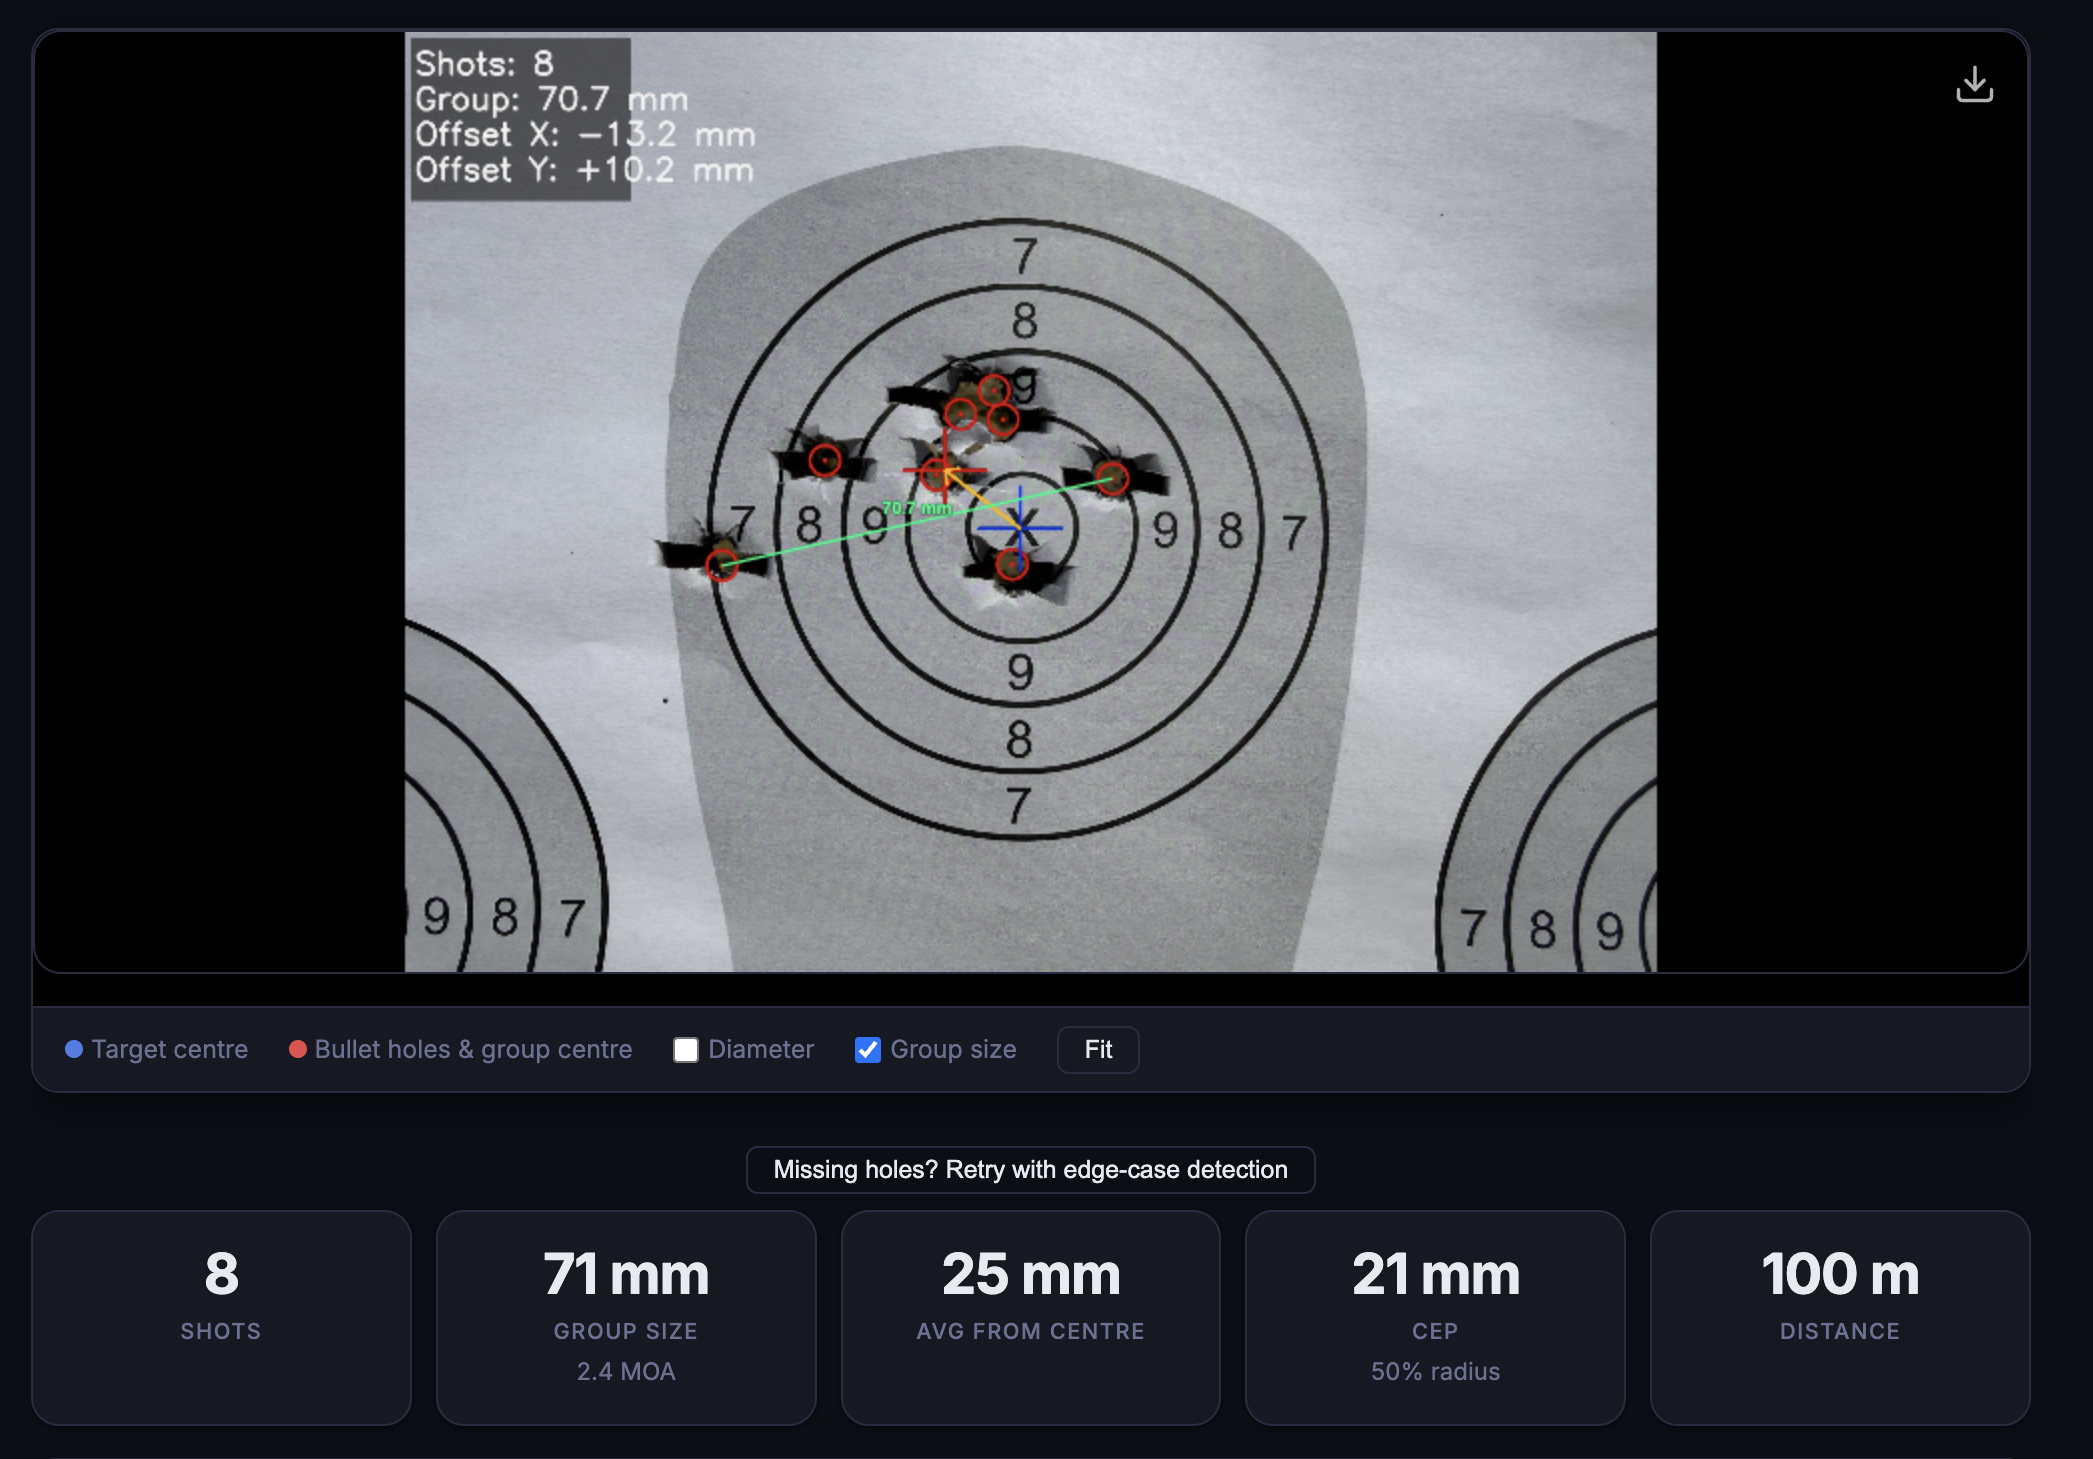Click the AVG FROM CENTRE label
This screenshot has width=2093, height=1459.
coord(1030,1331)
